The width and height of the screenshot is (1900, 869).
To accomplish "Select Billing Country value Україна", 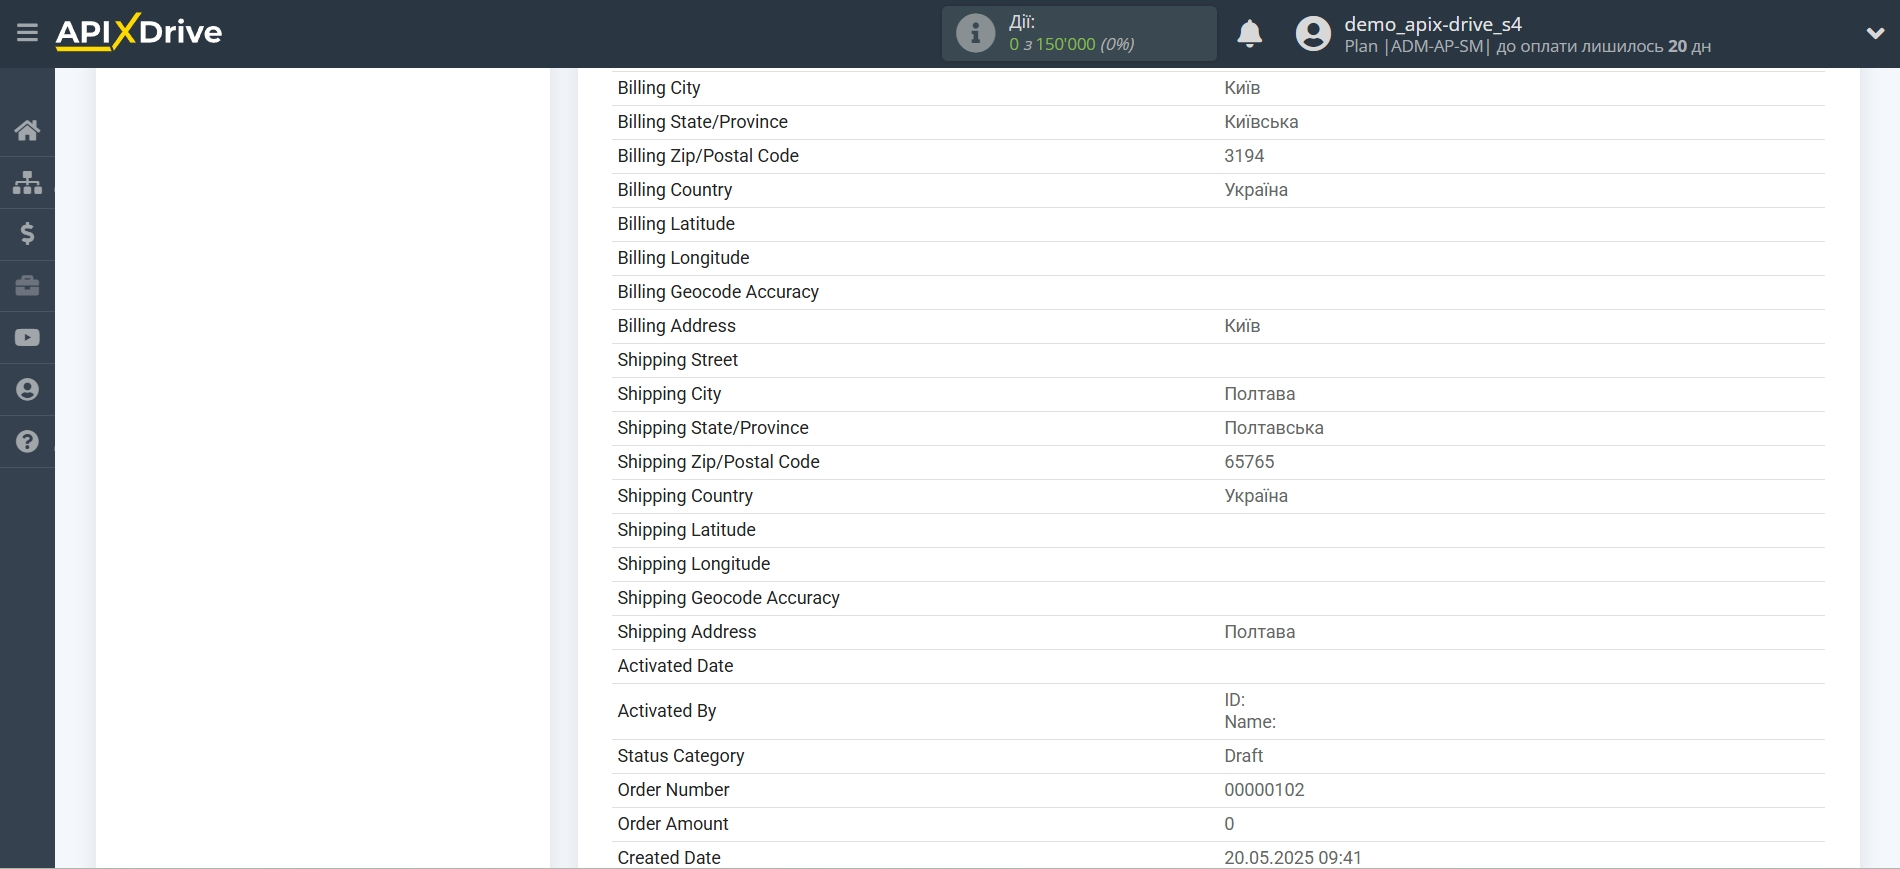I will pyautogui.click(x=1256, y=190).
